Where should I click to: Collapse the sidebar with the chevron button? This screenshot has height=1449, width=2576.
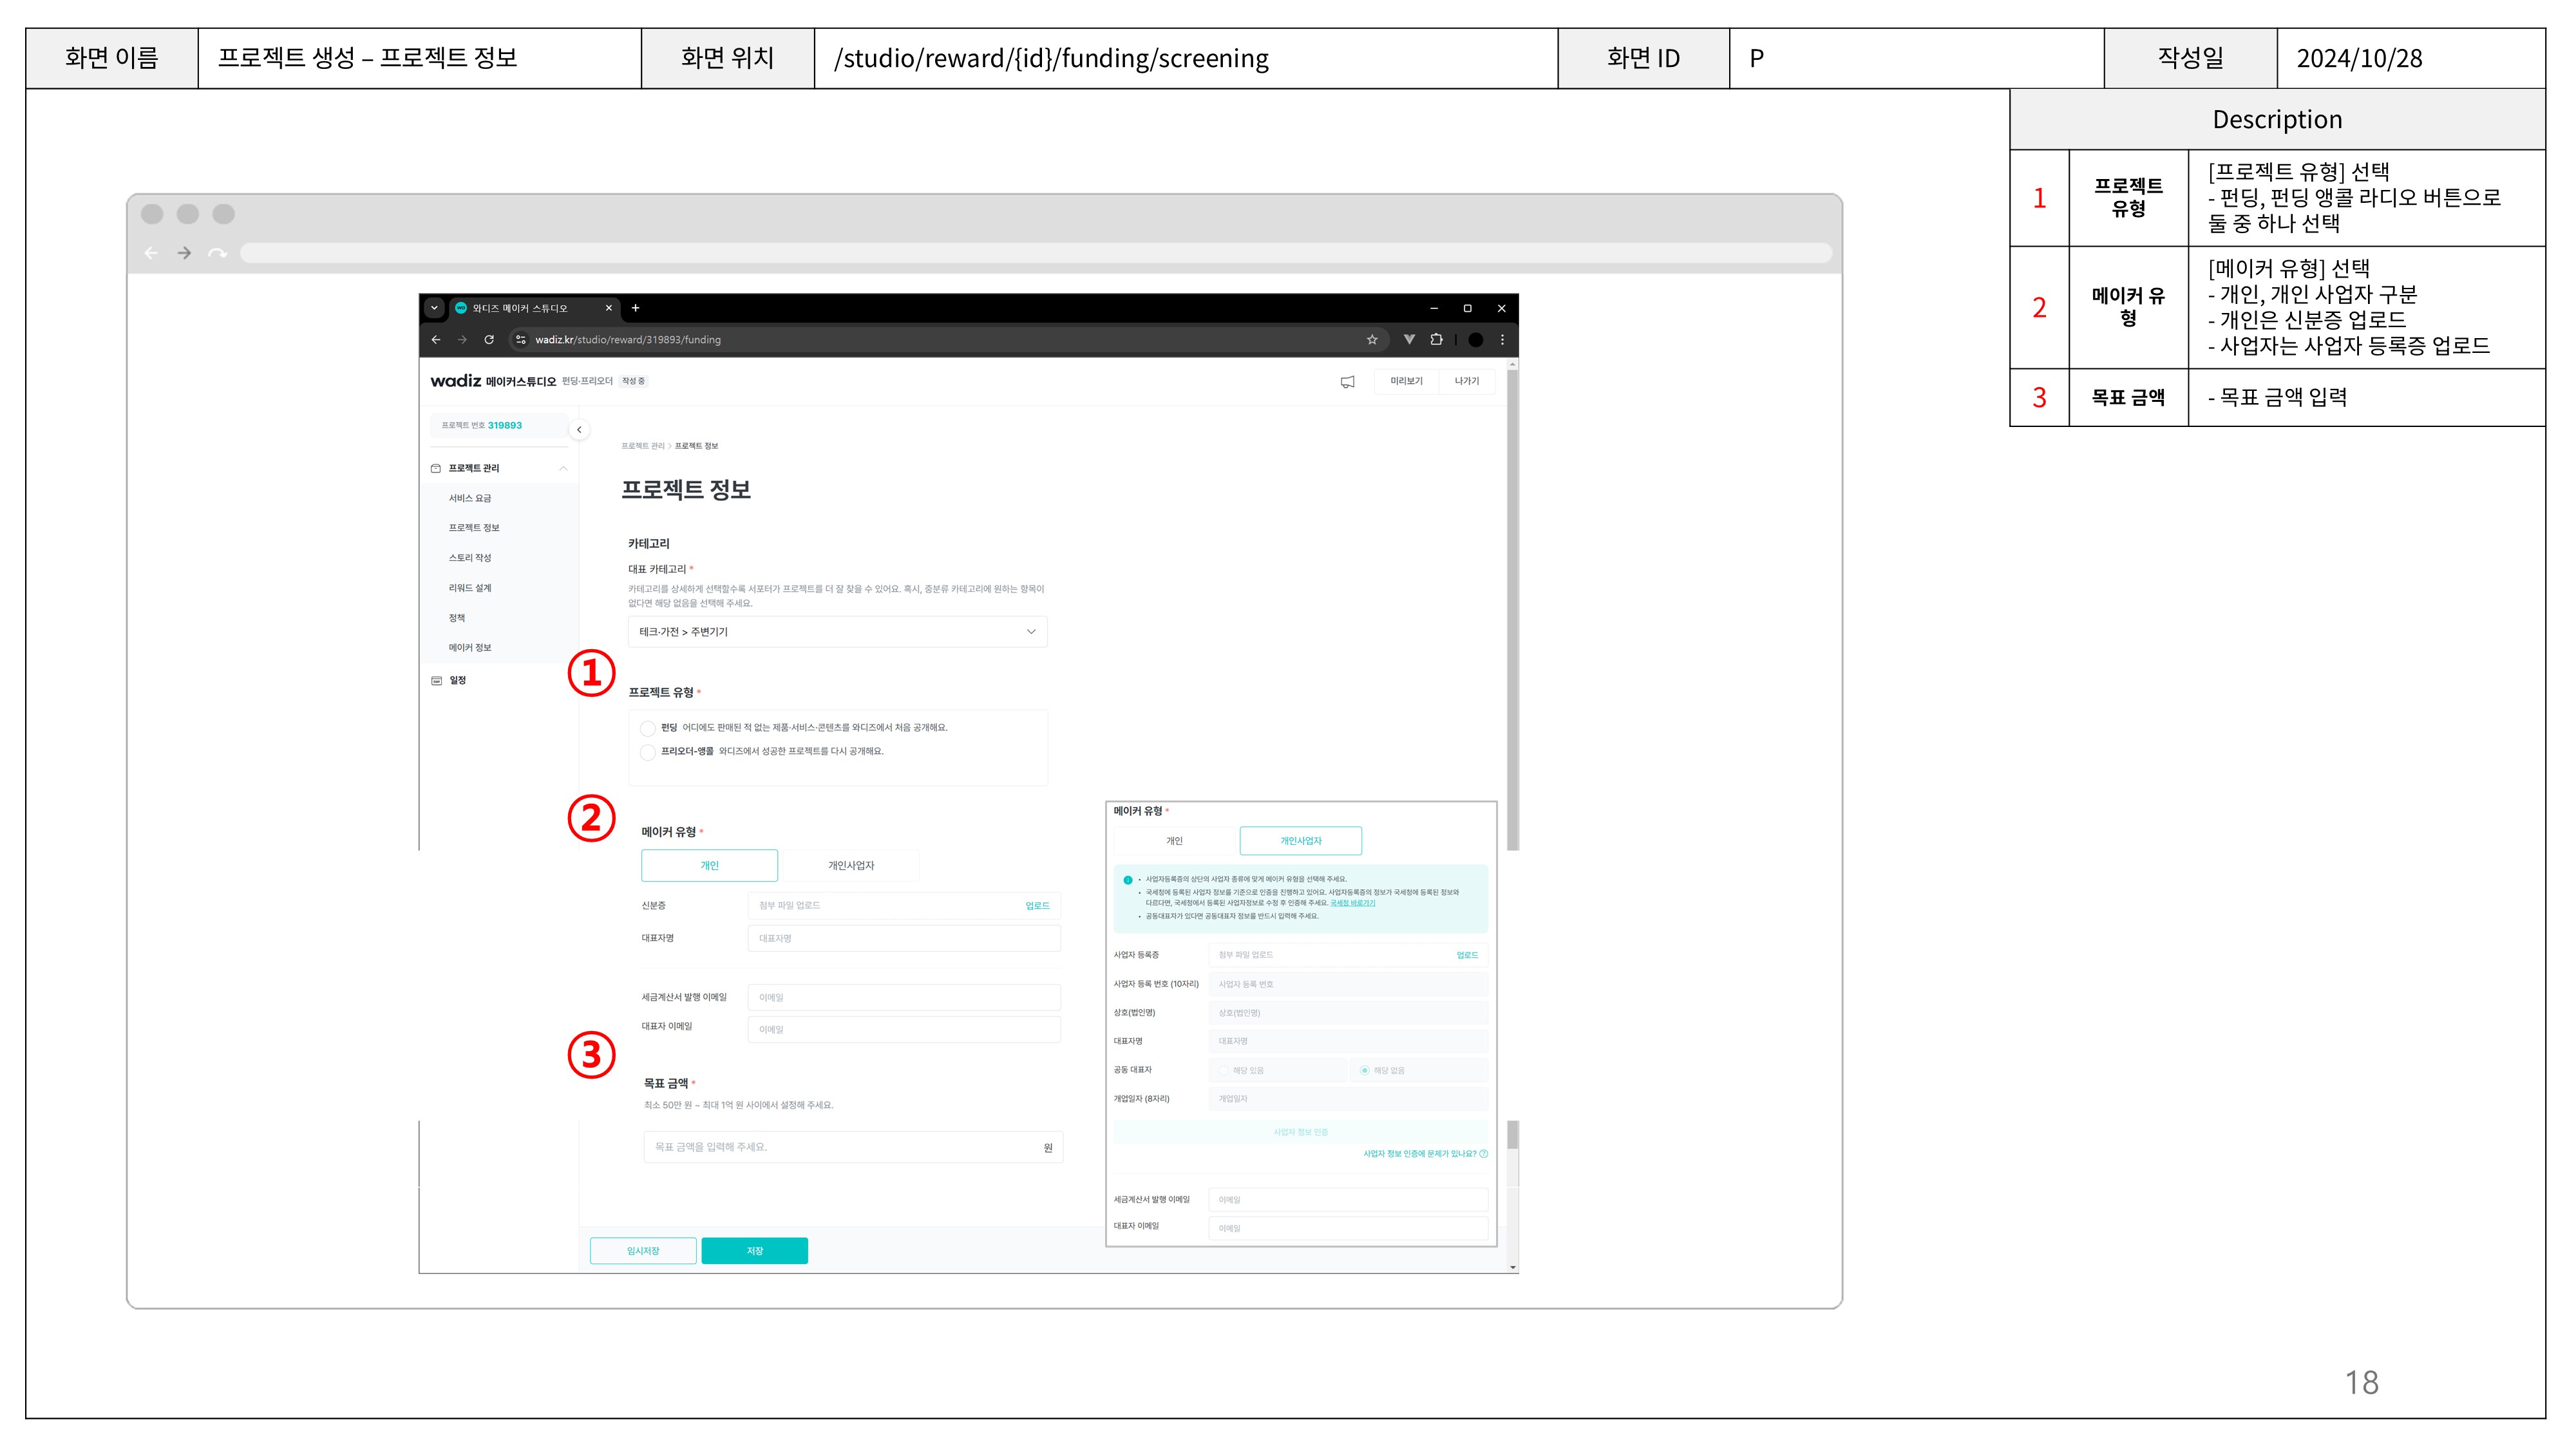pos(579,430)
